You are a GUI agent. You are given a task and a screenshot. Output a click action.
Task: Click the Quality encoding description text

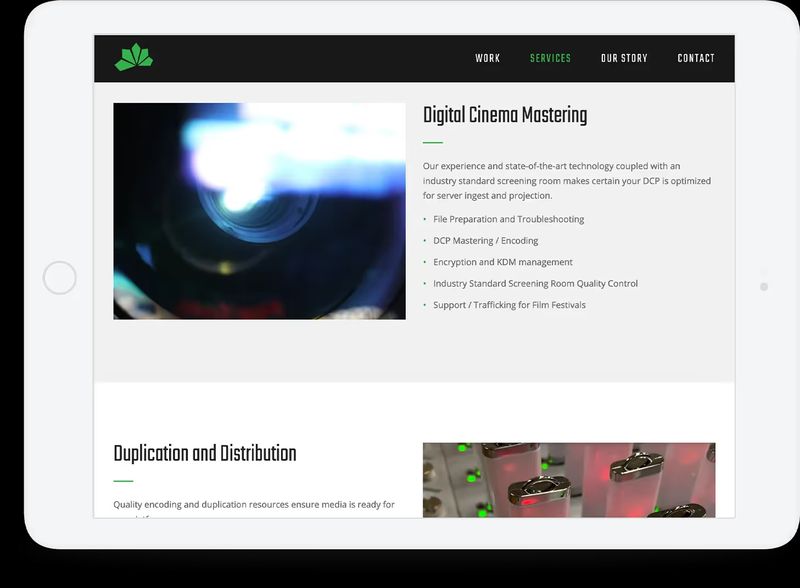[x=252, y=503]
